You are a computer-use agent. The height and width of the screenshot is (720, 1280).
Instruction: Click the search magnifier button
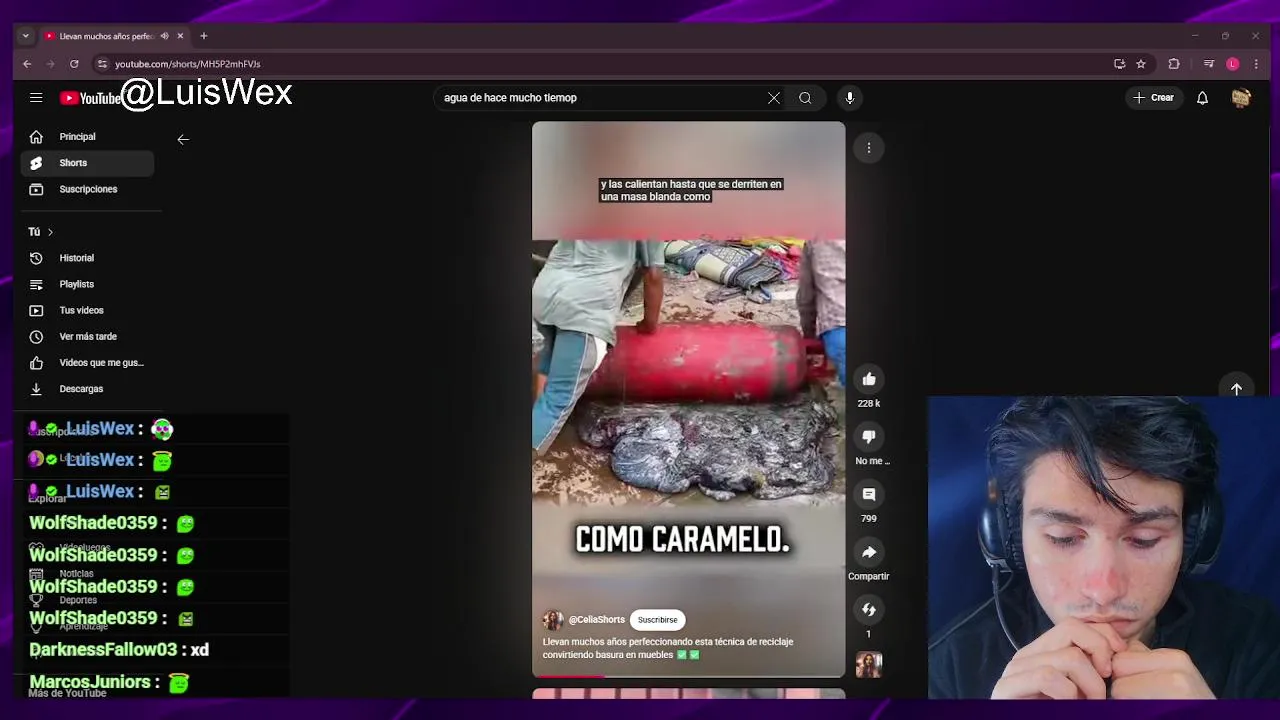click(805, 98)
